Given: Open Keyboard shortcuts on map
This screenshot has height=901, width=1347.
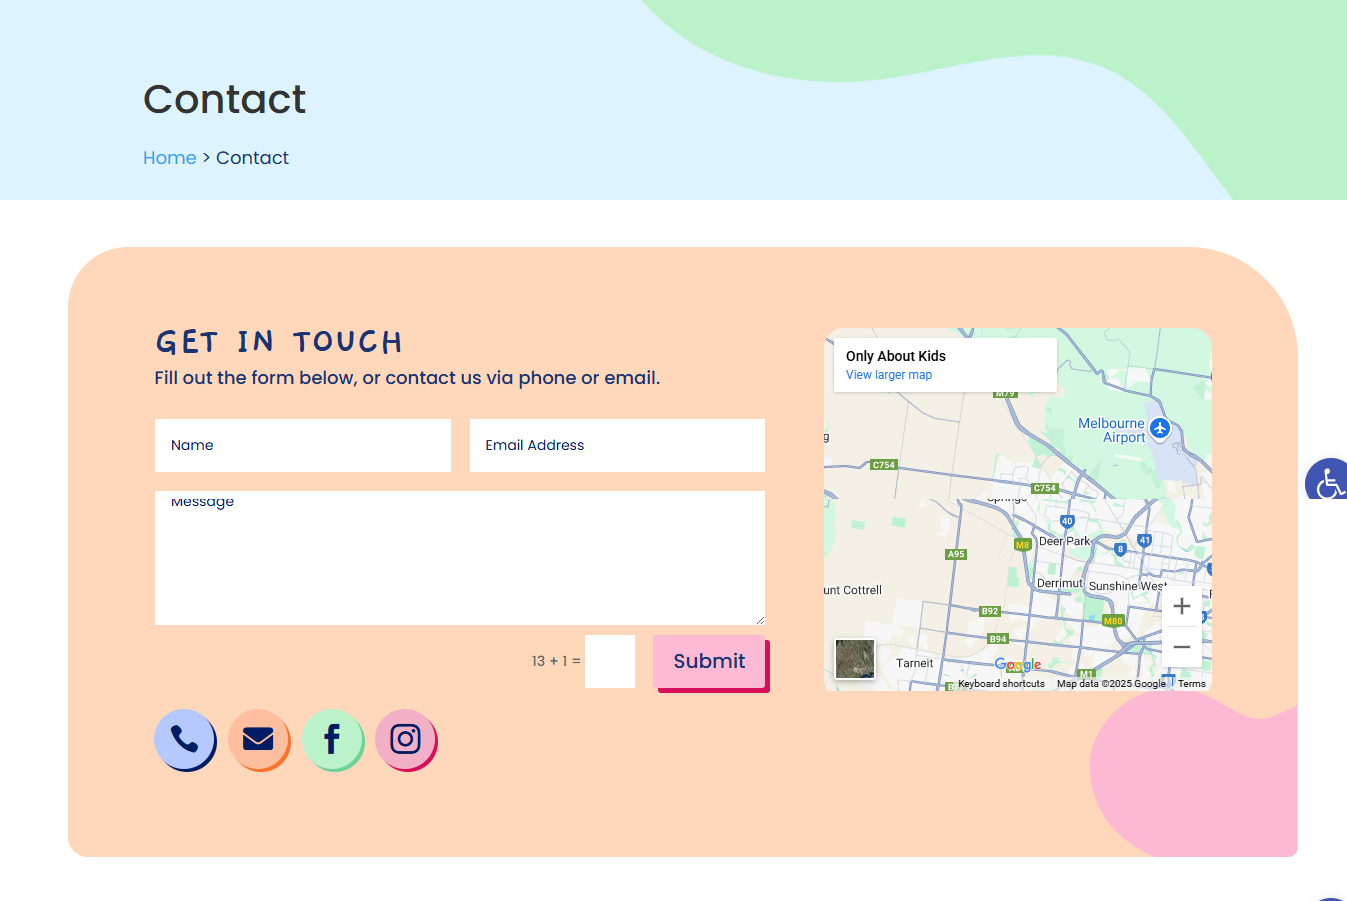Looking at the screenshot, I should pyautogui.click(x=1001, y=684).
